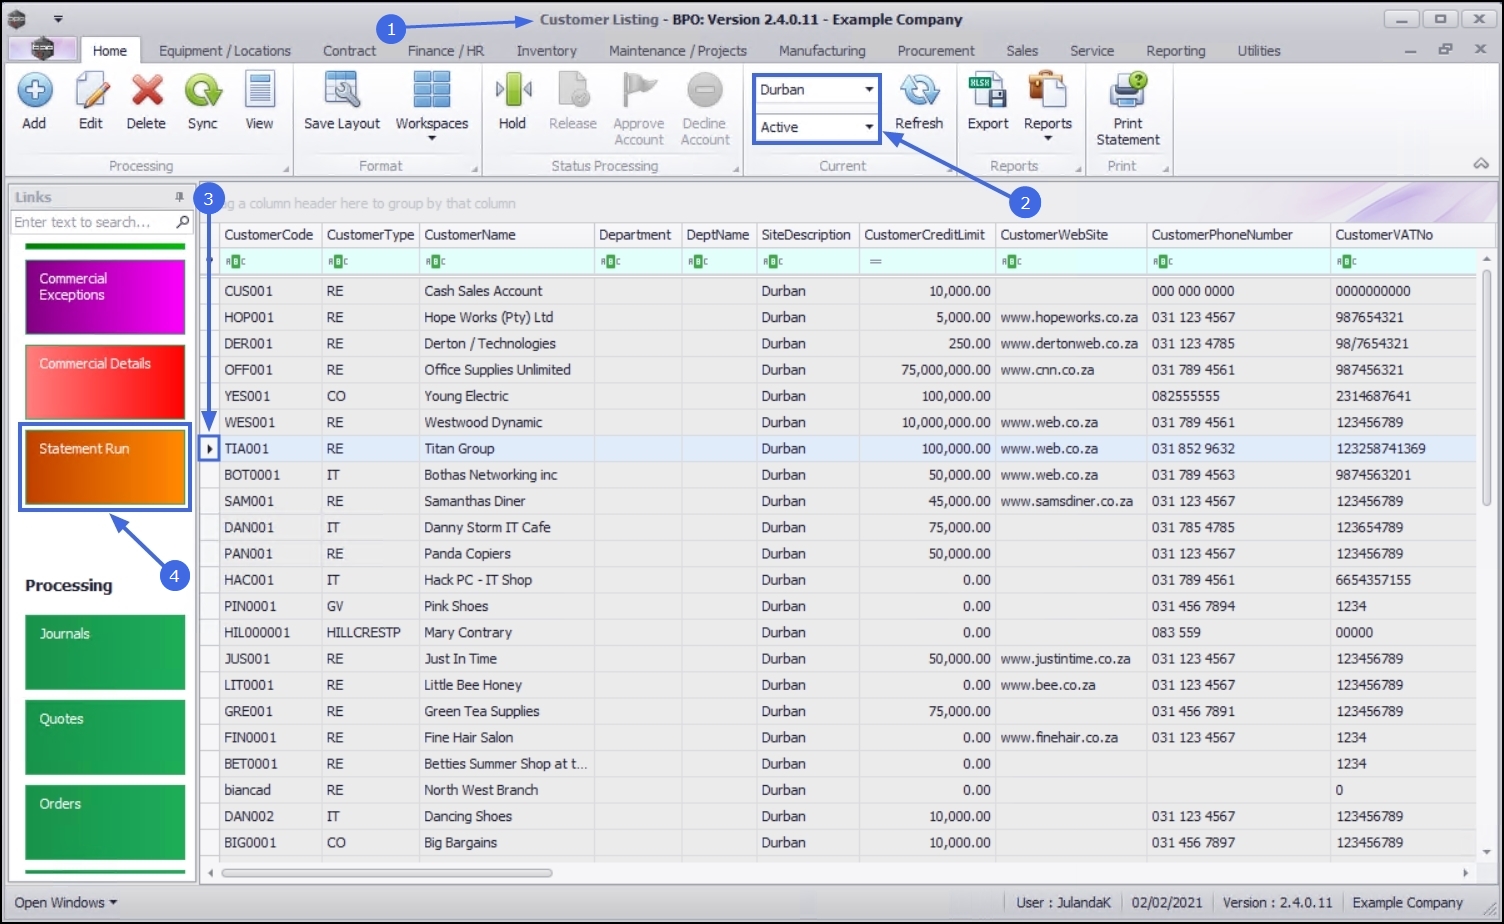Expand the Processing group launcher

tap(286, 169)
